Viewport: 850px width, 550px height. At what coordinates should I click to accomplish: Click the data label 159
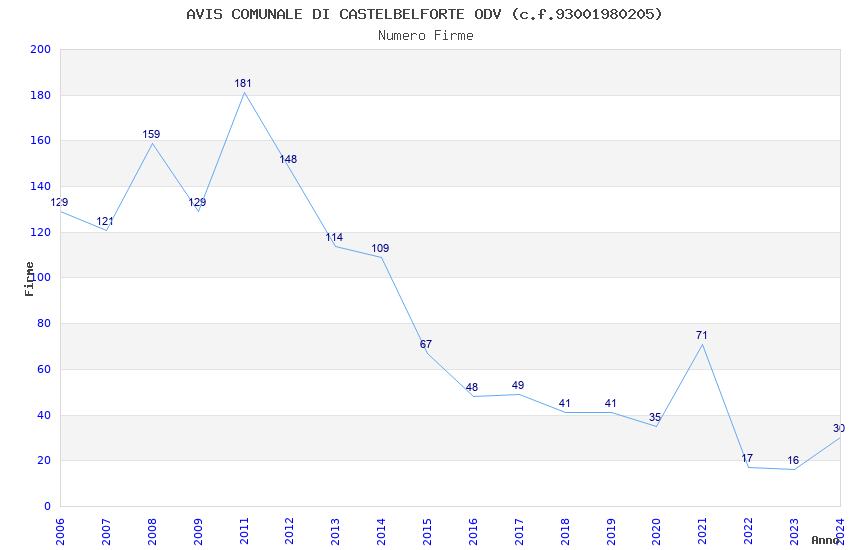[151, 134]
